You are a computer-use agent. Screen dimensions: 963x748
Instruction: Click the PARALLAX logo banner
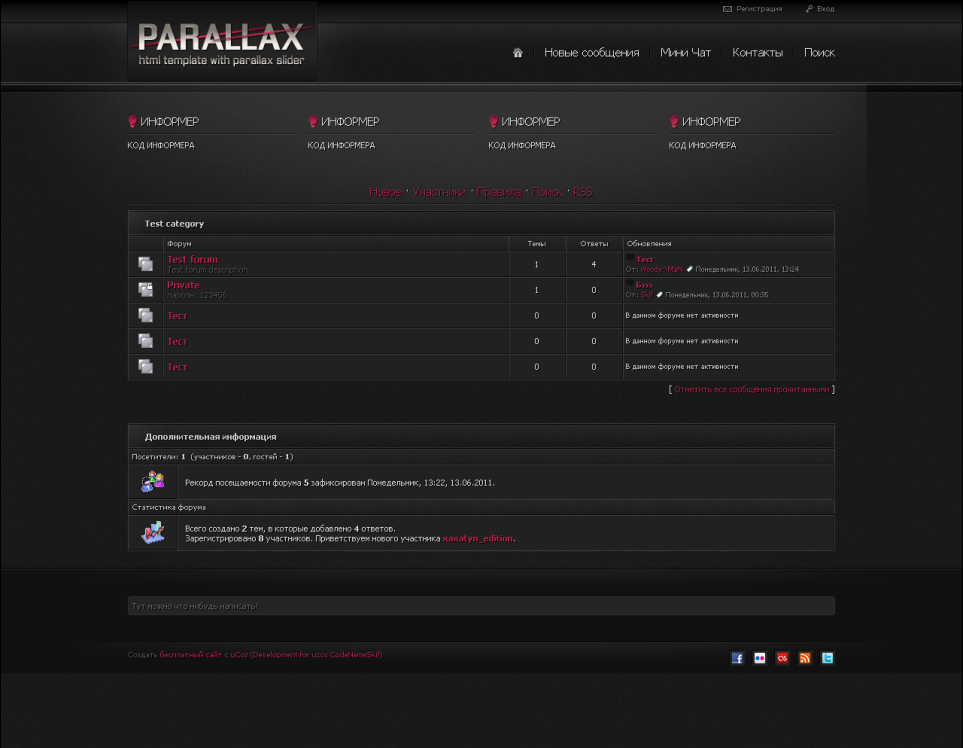(x=221, y=42)
